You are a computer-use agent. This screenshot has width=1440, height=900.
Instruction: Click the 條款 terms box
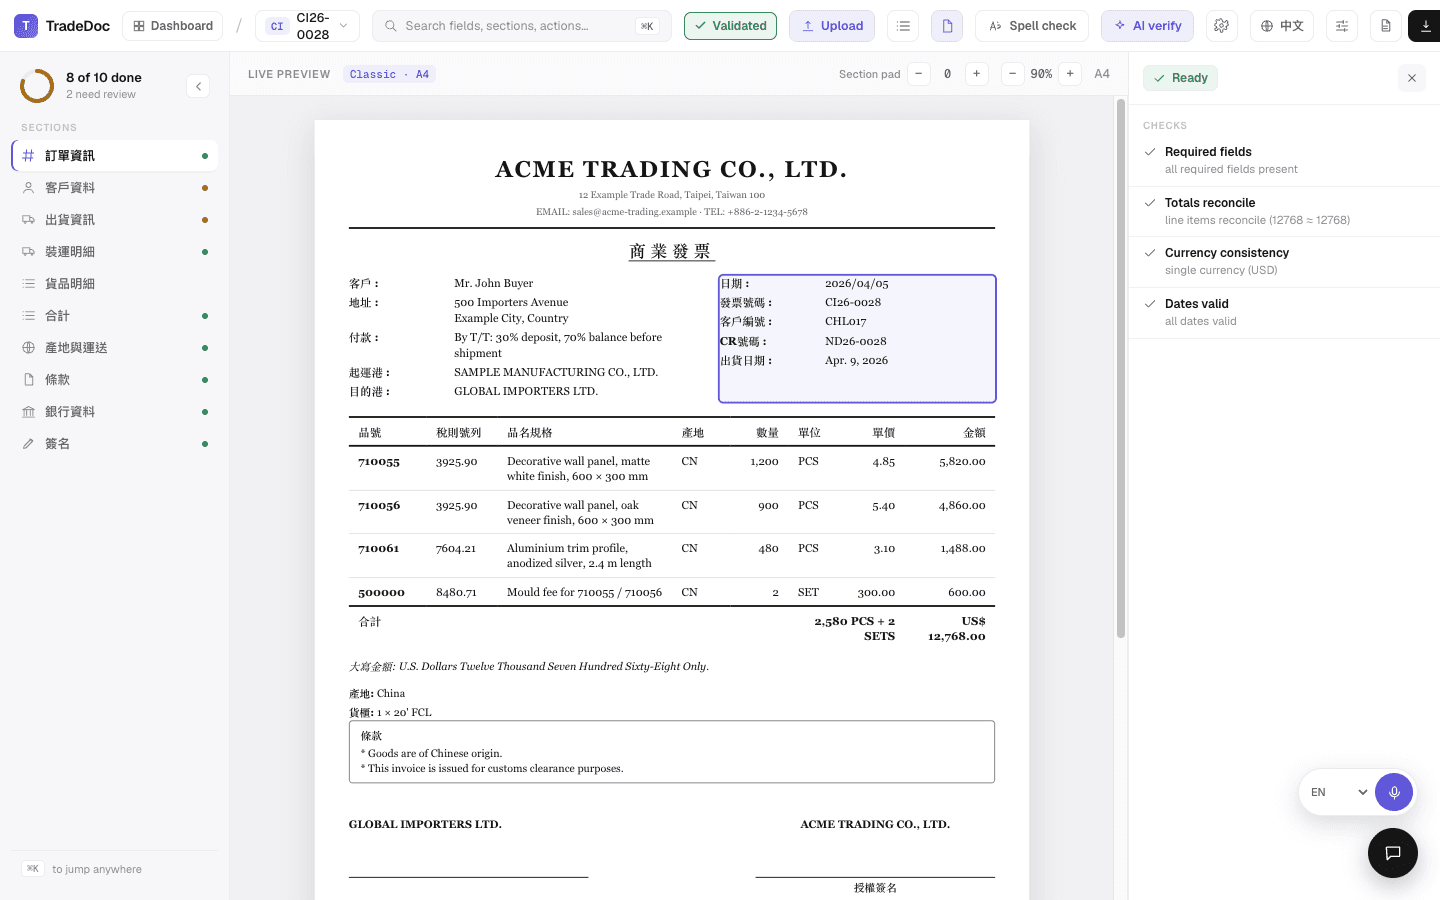[671, 752]
